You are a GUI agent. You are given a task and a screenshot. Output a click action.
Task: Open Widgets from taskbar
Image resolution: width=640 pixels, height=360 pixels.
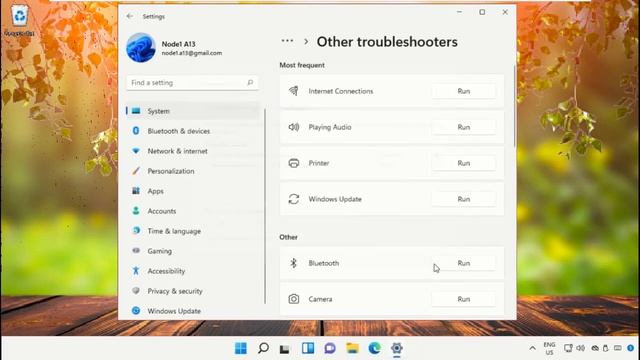(x=308, y=348)
